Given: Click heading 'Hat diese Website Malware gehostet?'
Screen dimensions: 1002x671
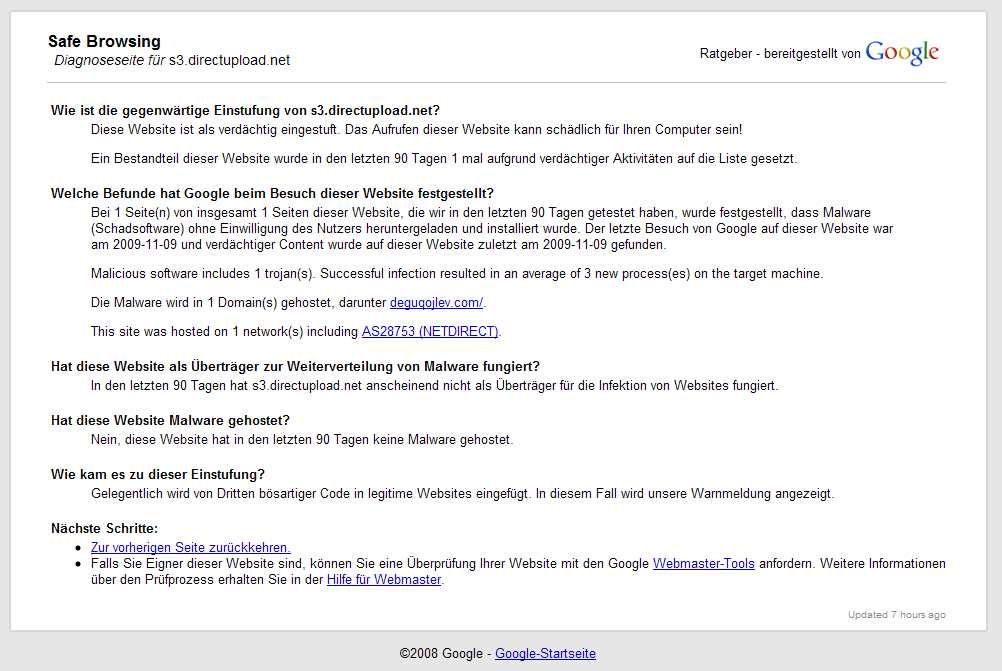Looking at the screenshot, I should [170, 420].
